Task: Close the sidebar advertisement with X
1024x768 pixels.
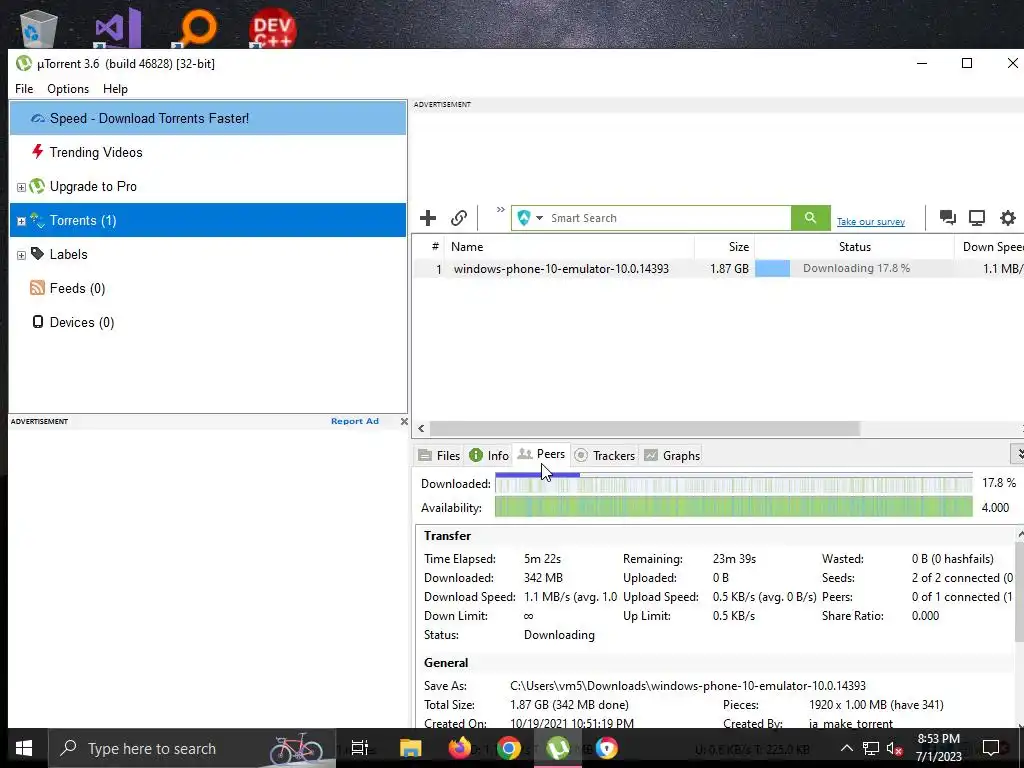Action: pos(404,421)
